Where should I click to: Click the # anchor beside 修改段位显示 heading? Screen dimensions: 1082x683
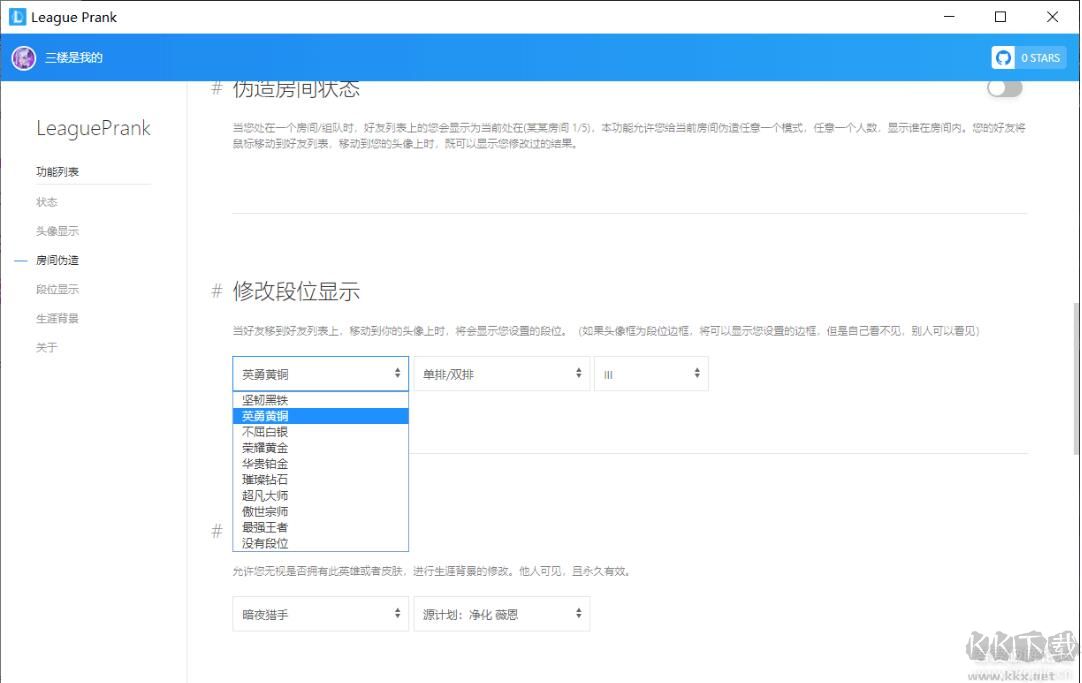(x=216, y=291)
